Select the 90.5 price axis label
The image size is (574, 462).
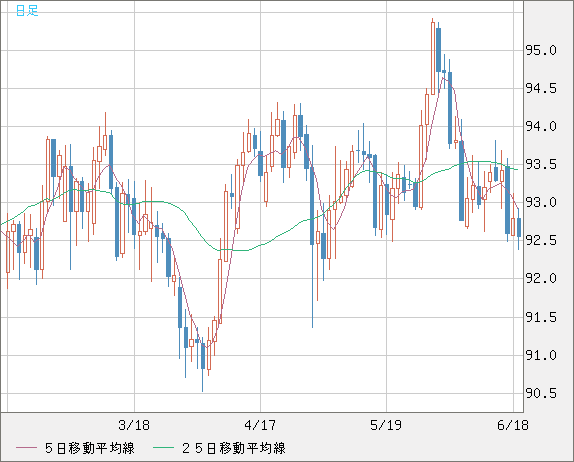[x=541, y=393]
